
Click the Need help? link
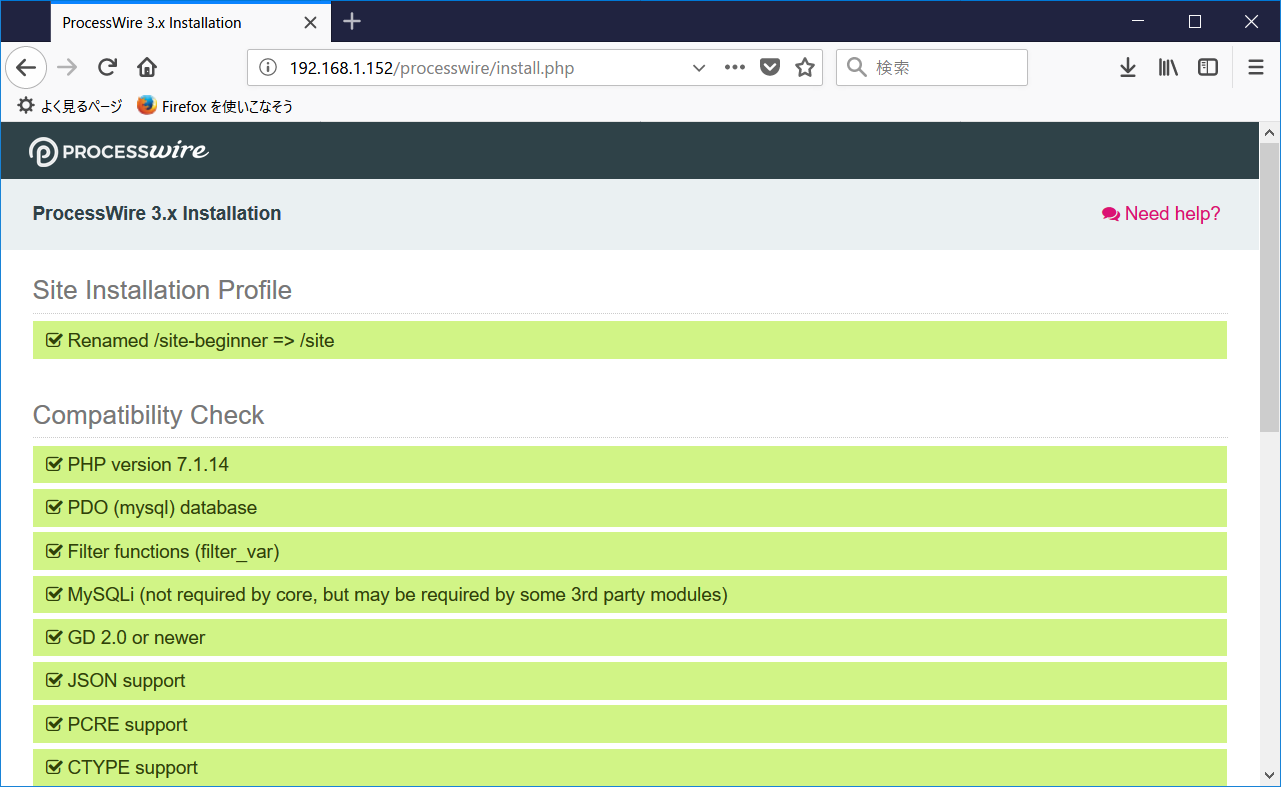[x=1160, y=213]
